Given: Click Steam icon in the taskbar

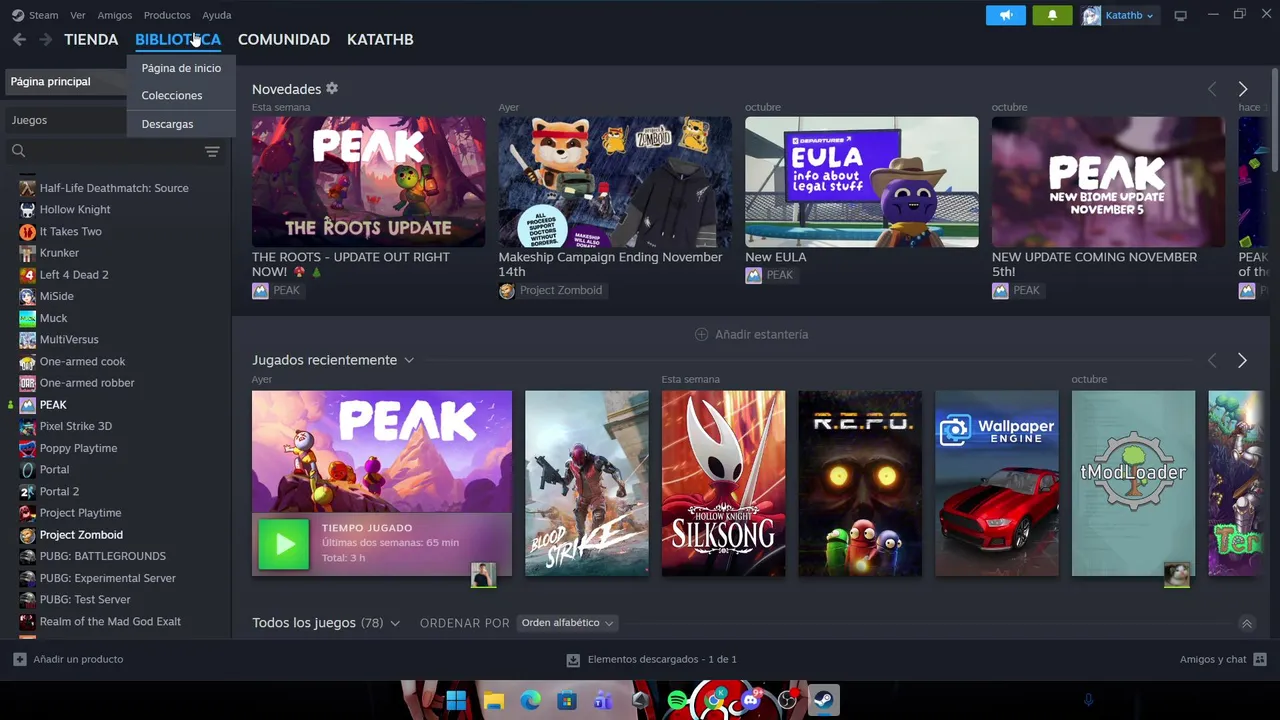Looking at the screenshot, I should [x=824, y=700].
